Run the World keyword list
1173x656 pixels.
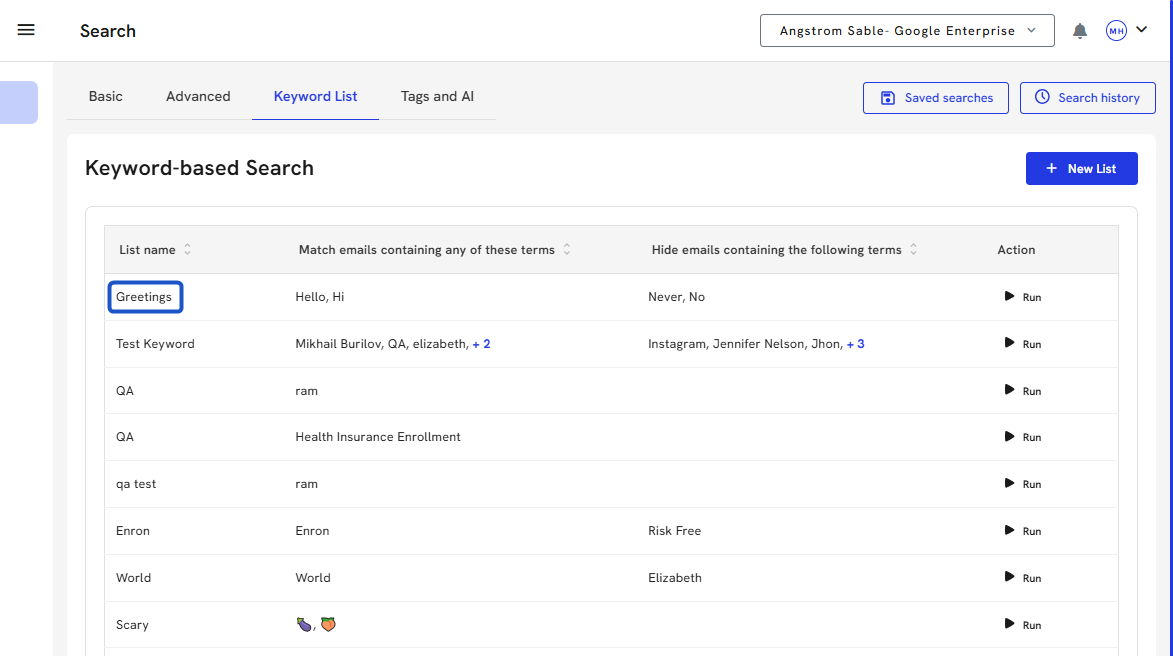pos(1022,578)
